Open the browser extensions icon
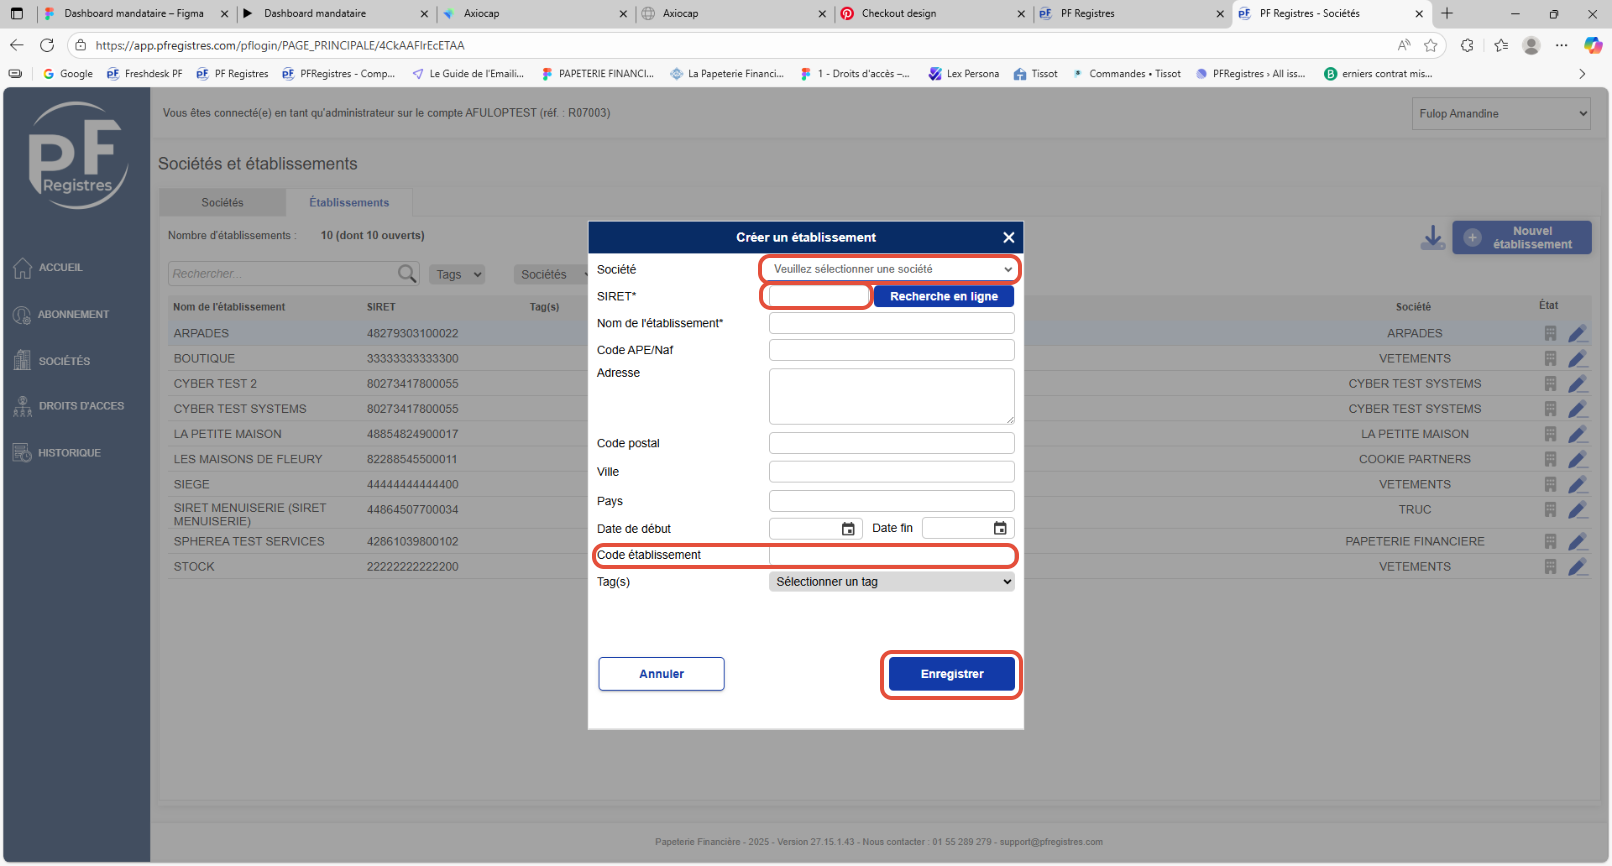 point(1467,45)
